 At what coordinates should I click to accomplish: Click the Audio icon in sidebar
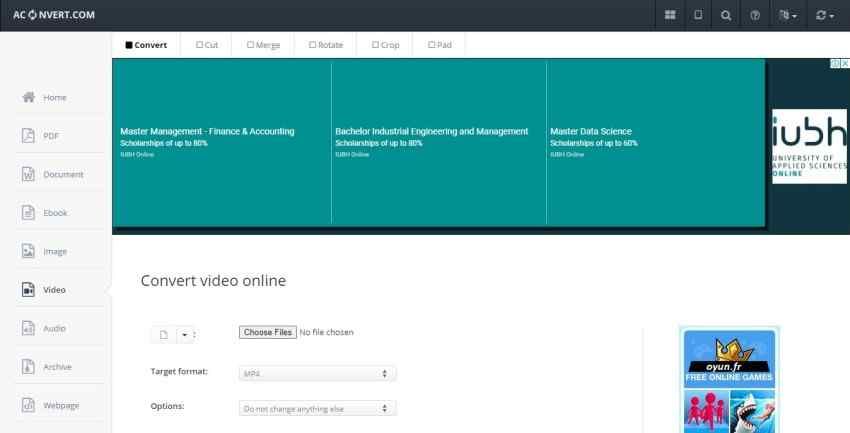coord(28,328)
